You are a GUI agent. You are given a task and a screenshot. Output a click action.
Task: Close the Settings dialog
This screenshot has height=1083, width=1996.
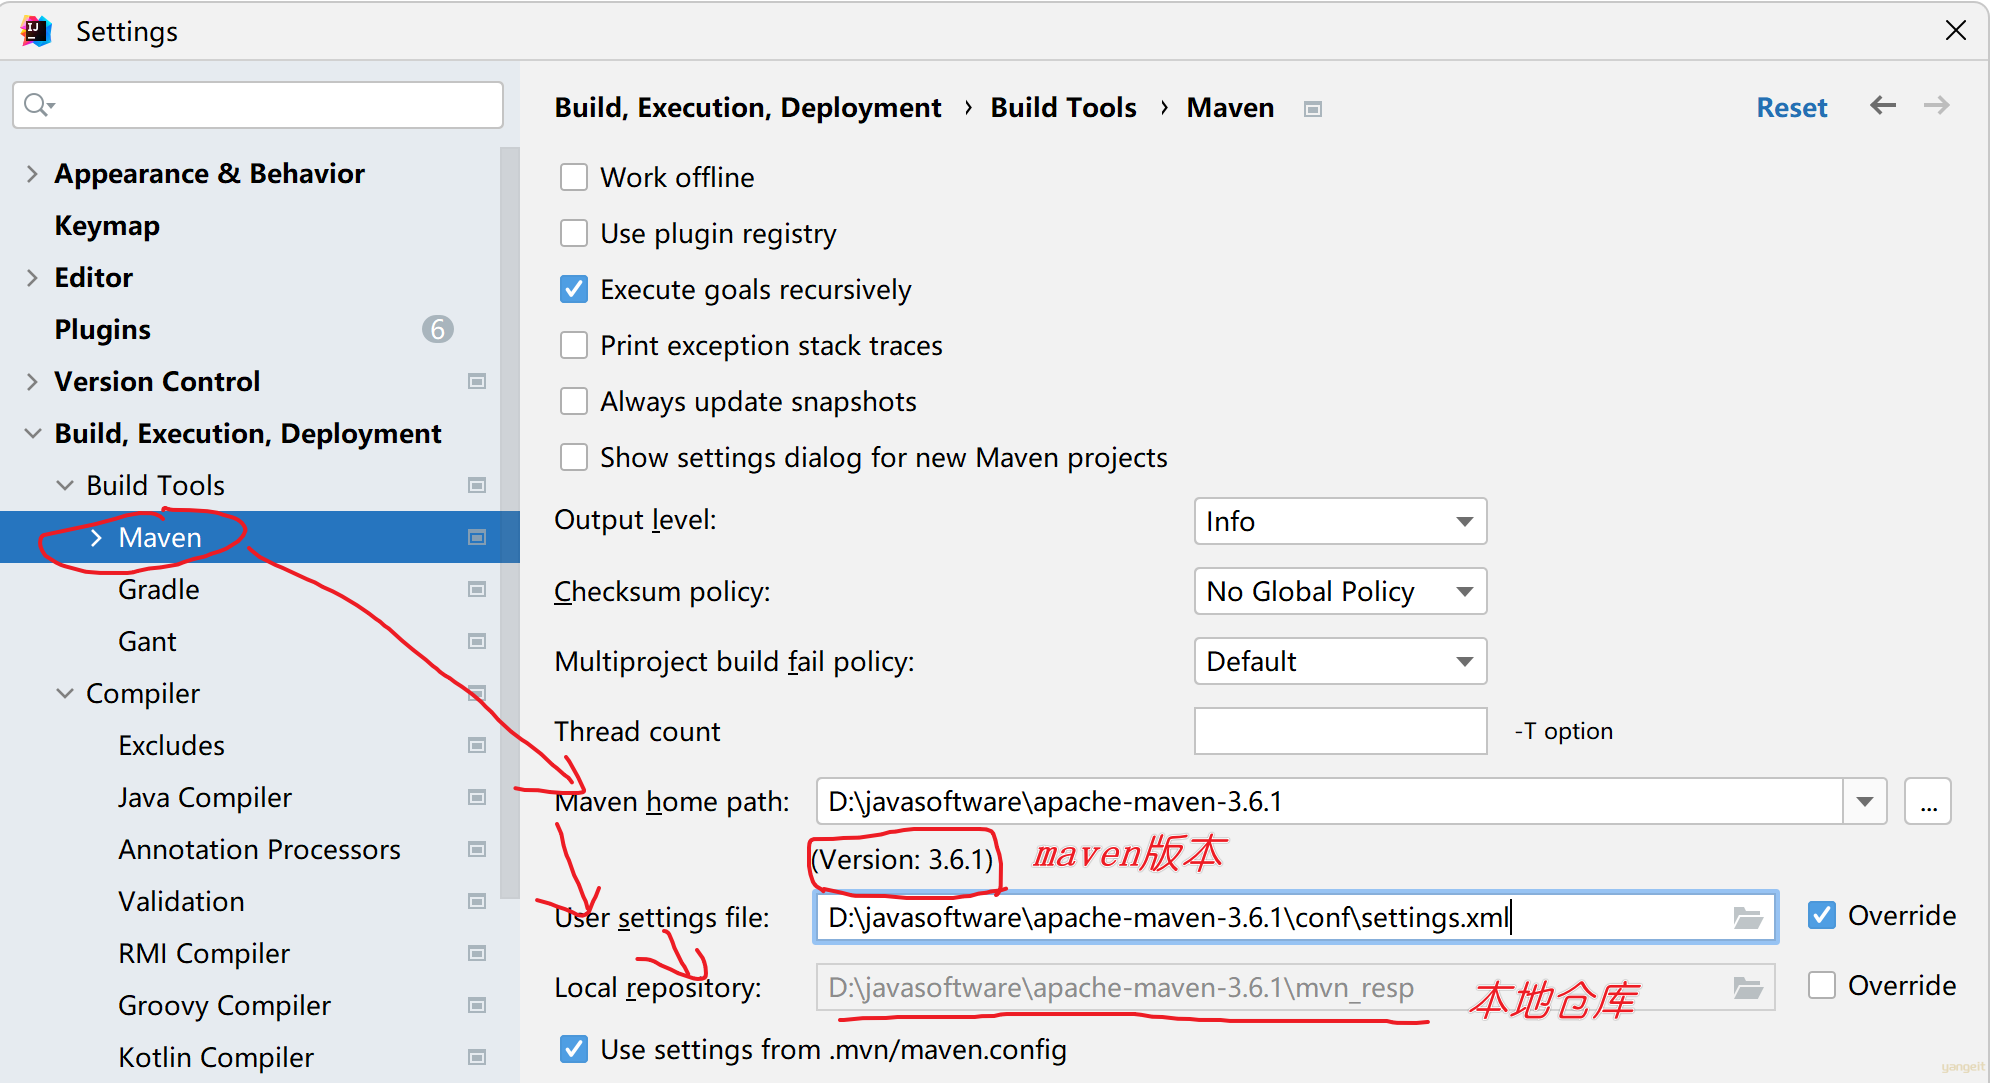point(1956,30)
